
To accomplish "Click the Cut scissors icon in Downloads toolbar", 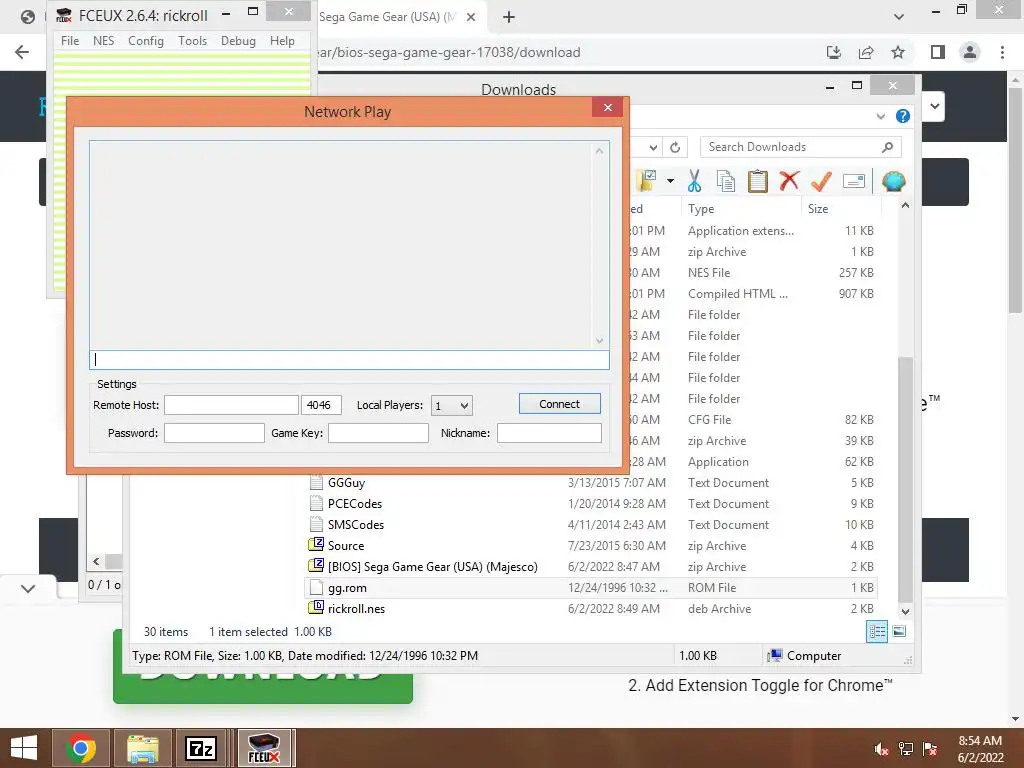I will [x=694, y=181].
